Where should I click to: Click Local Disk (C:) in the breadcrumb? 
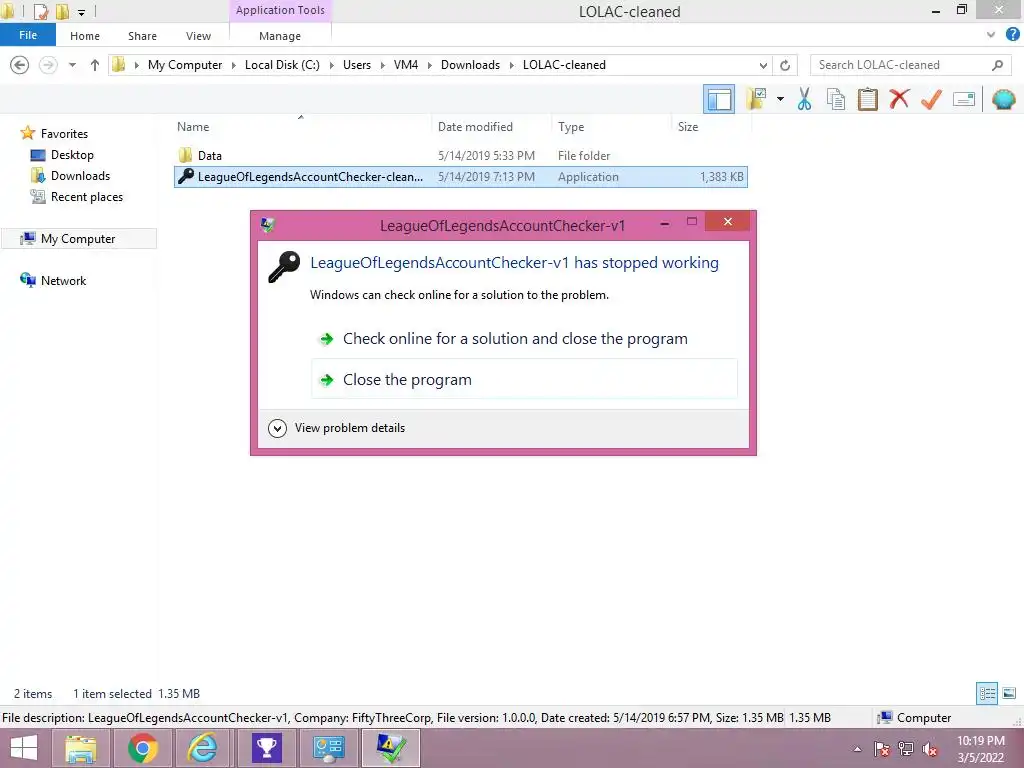pyautogui.click(x=282, y=65)
